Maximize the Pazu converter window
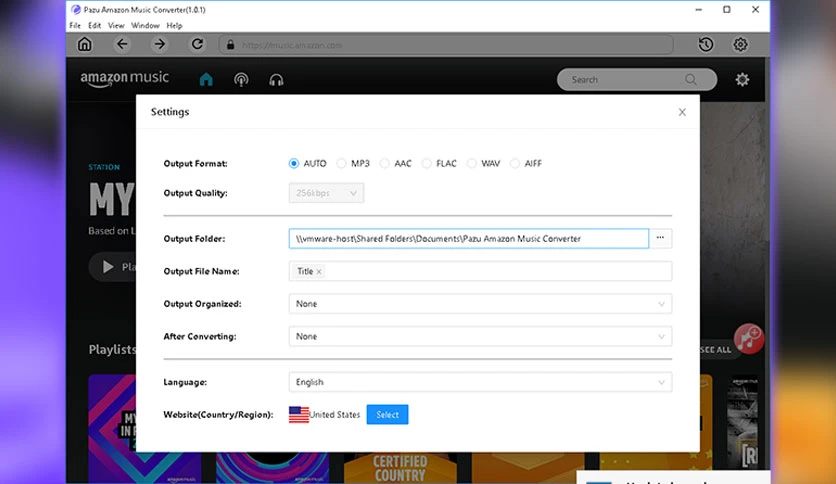This screenshot has width=836, height=484. [x=727, y=10]
